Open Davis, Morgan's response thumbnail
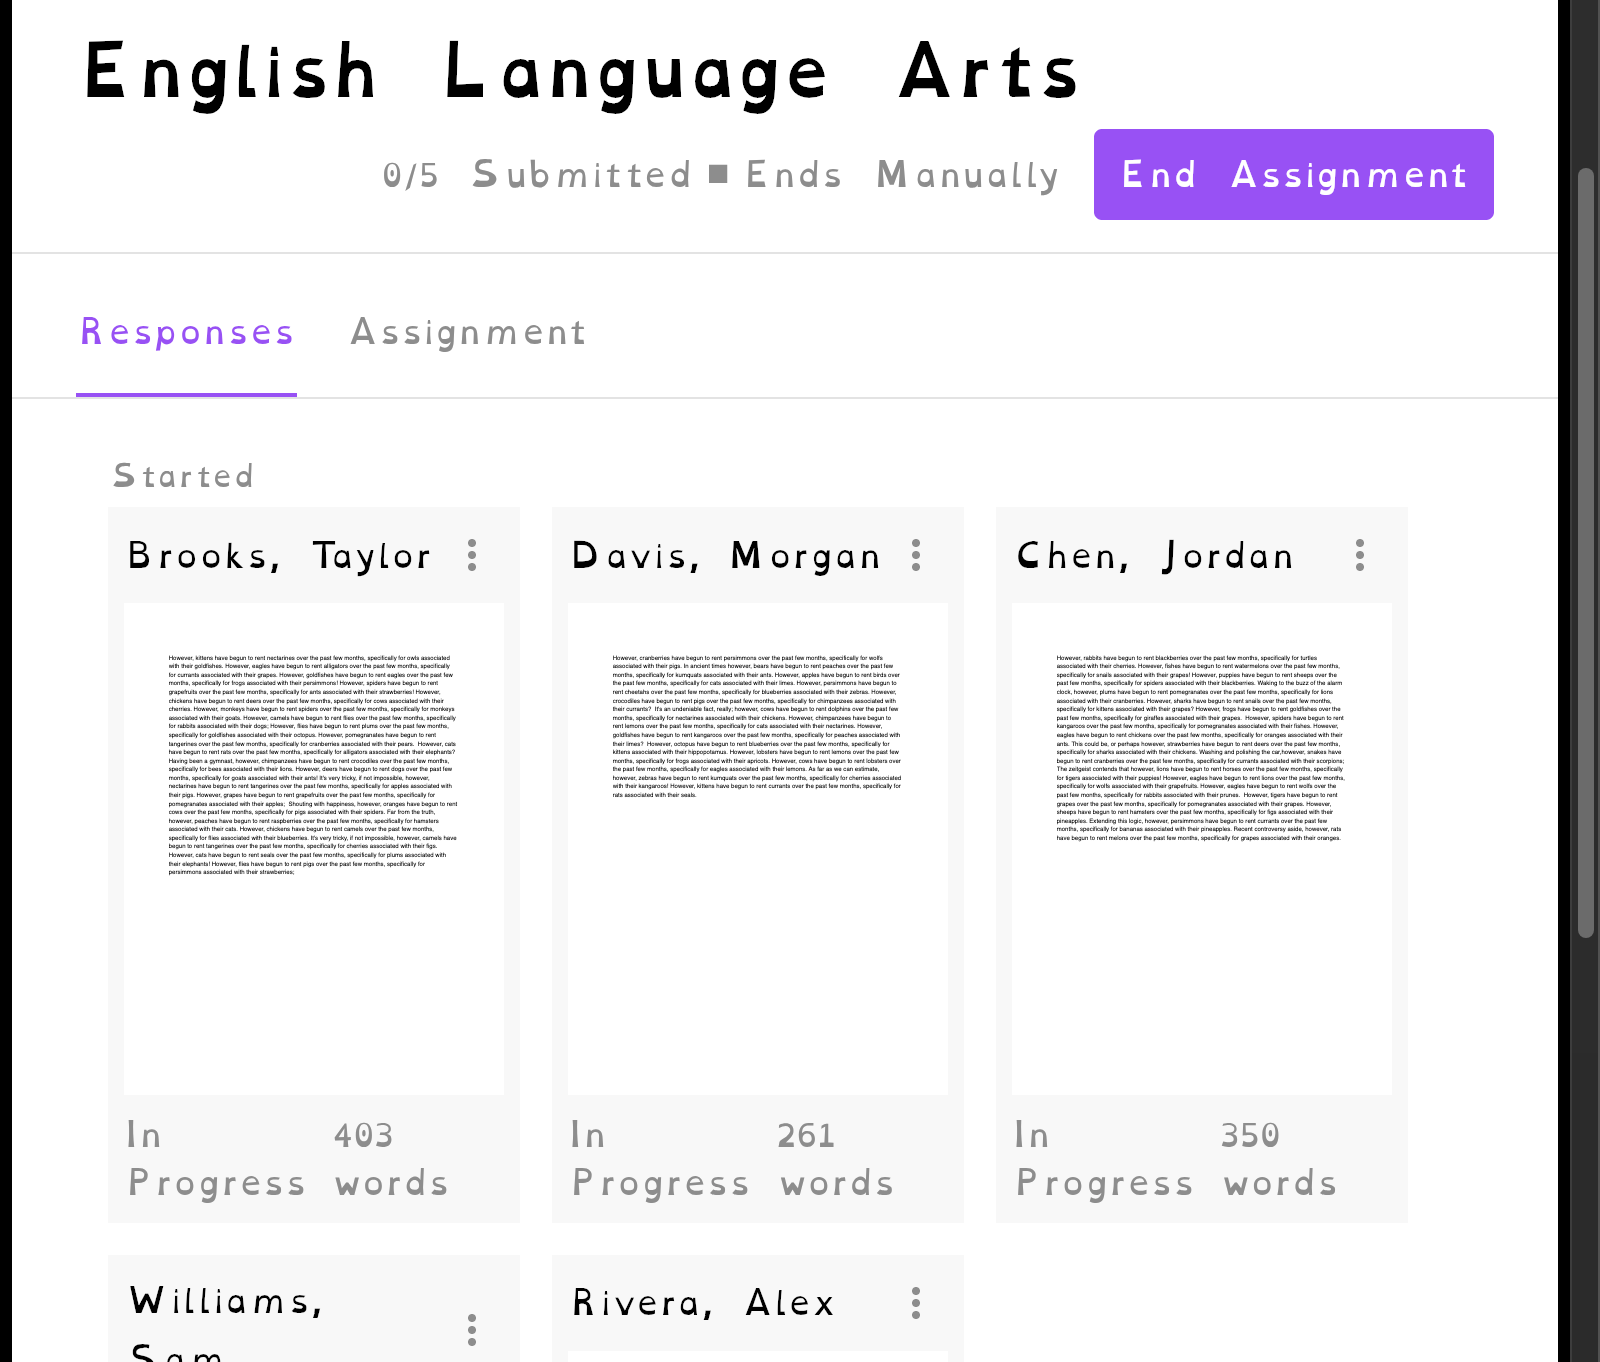 758,848
